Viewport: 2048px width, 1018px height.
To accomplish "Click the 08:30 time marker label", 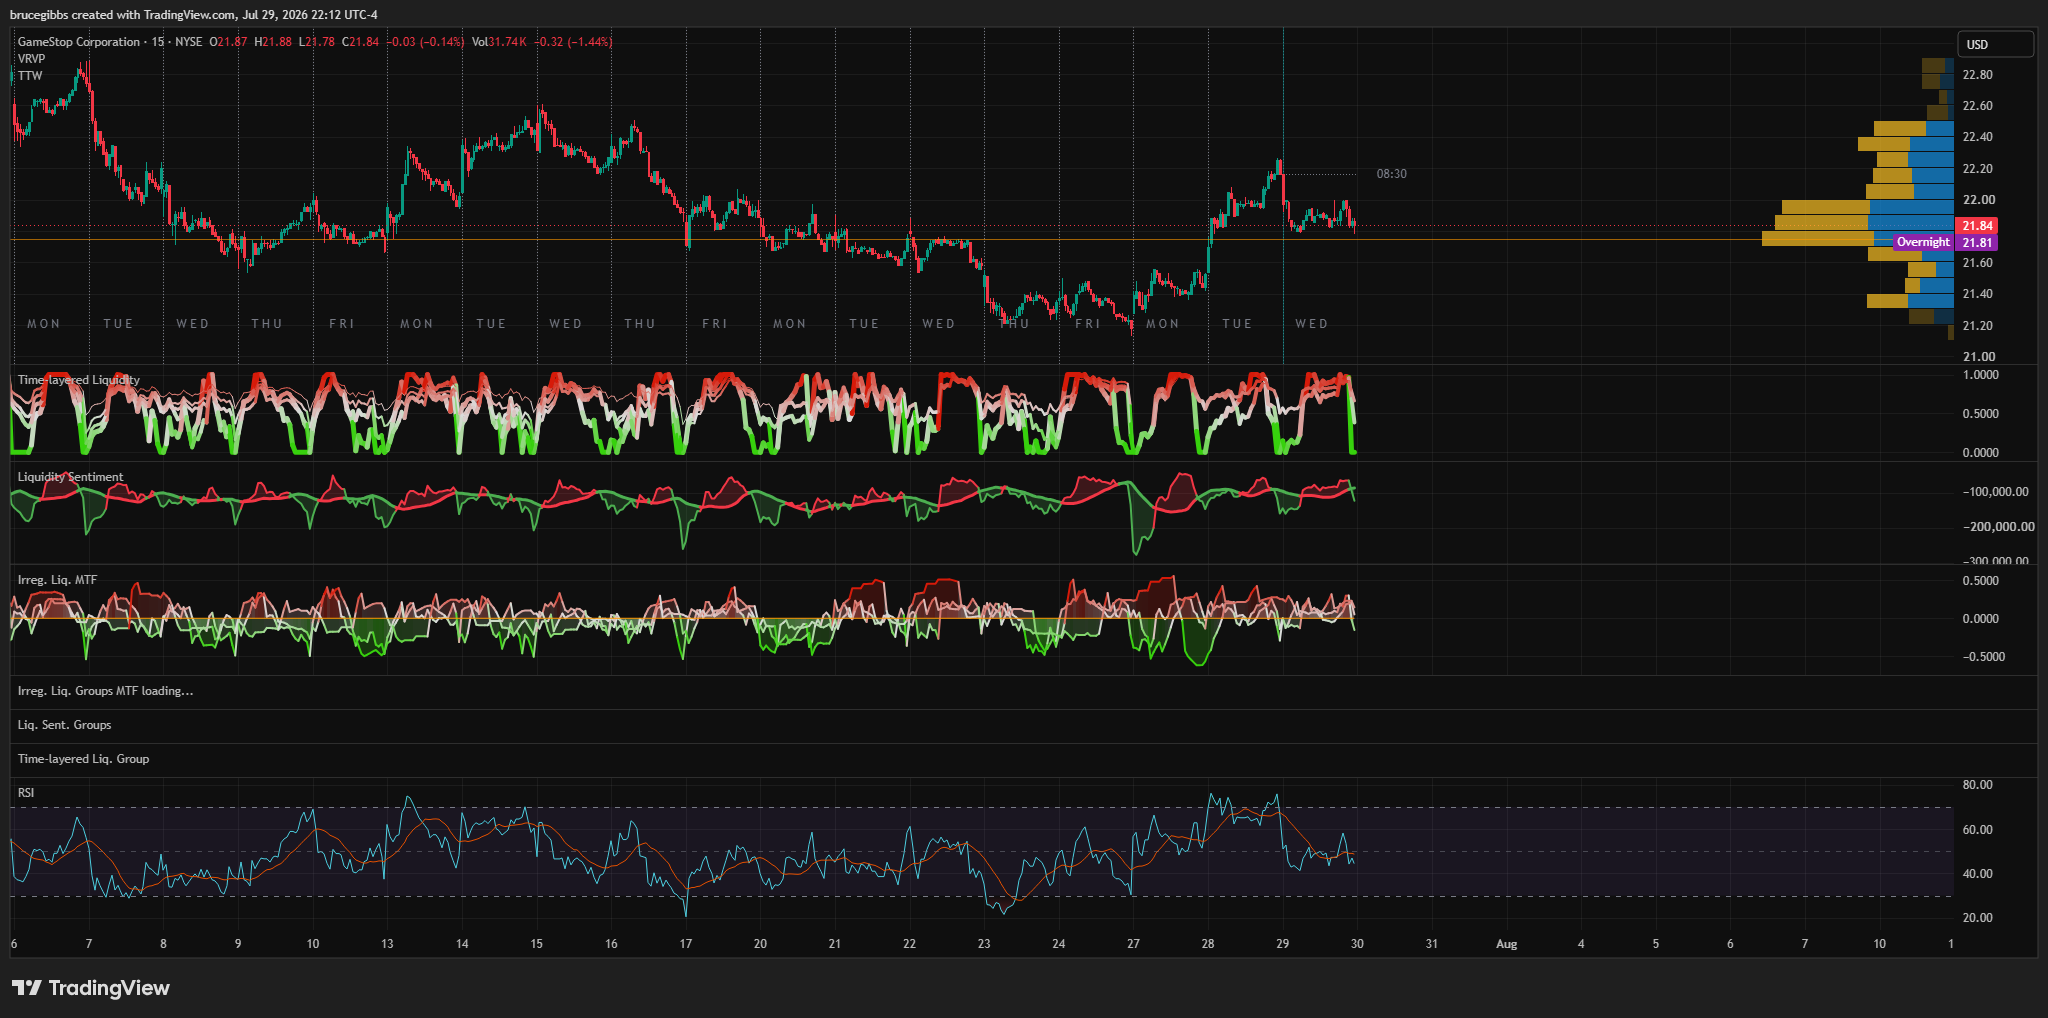I will [1391, 174].
